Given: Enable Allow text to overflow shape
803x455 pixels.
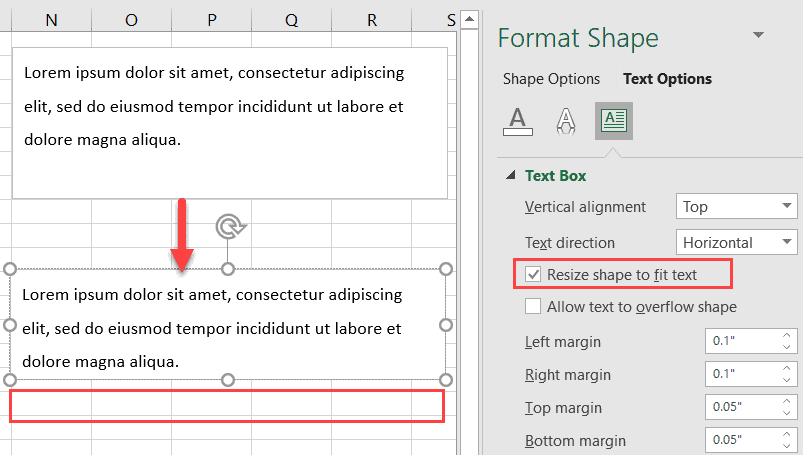Looking at the screenshot, I should pyautogui.click(x=533, y=306).
